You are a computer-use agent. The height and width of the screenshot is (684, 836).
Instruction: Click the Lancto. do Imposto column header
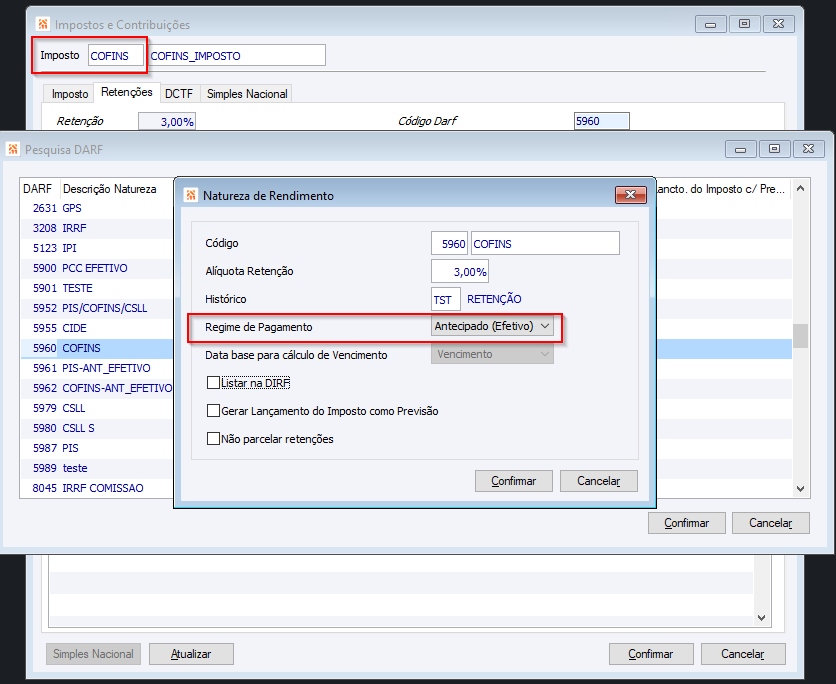722,189
